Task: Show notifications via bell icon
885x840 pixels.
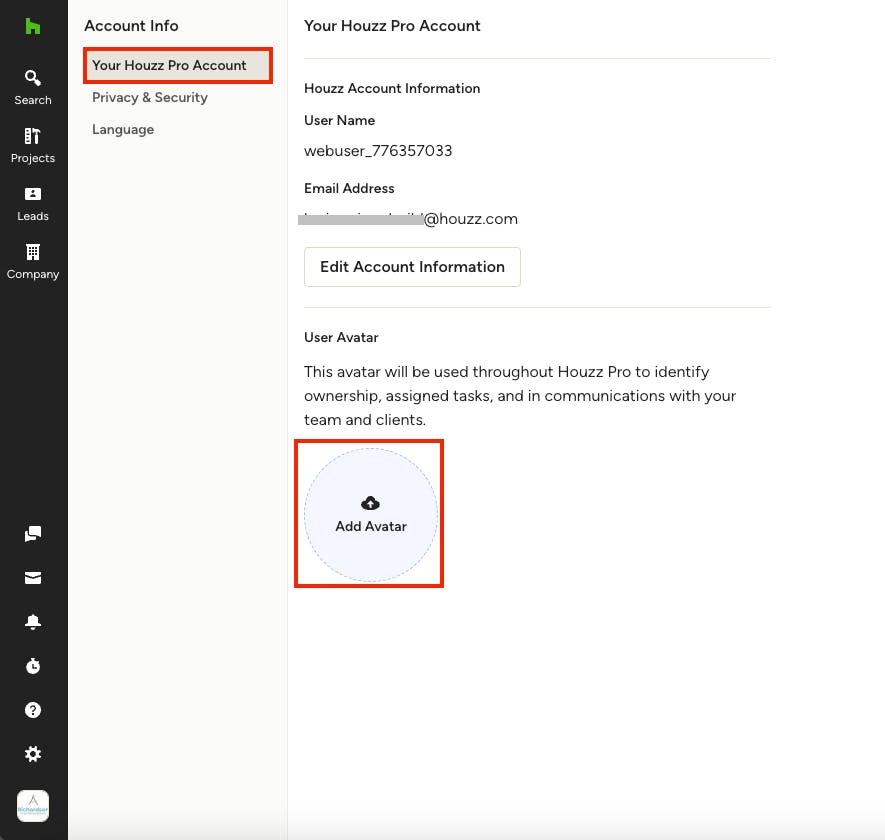Action: point(33,622)
